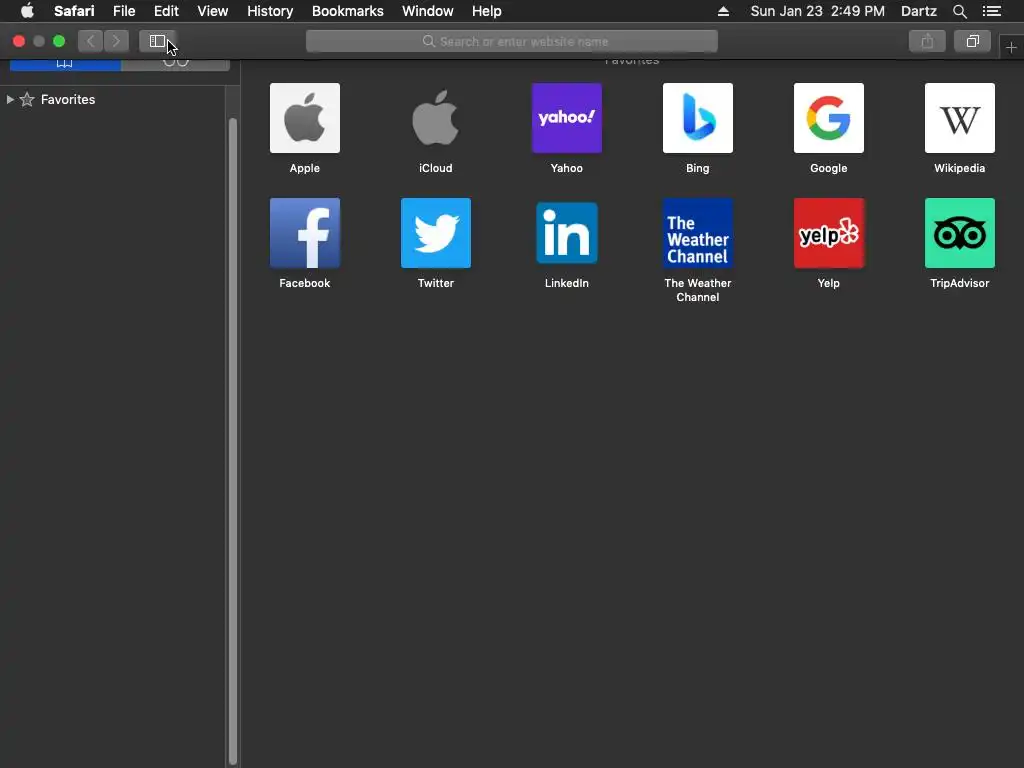Click the sidebar vertical scrollbar
The width and height of the screenshot is (1024, 768).
(233, 441)
